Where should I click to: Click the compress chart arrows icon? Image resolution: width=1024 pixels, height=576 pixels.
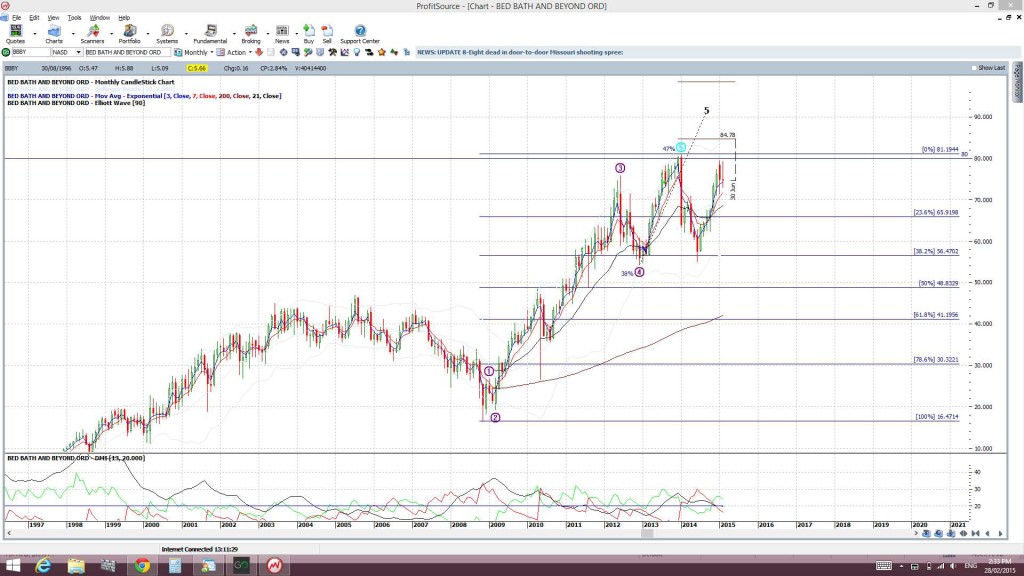tap(976, 534)
